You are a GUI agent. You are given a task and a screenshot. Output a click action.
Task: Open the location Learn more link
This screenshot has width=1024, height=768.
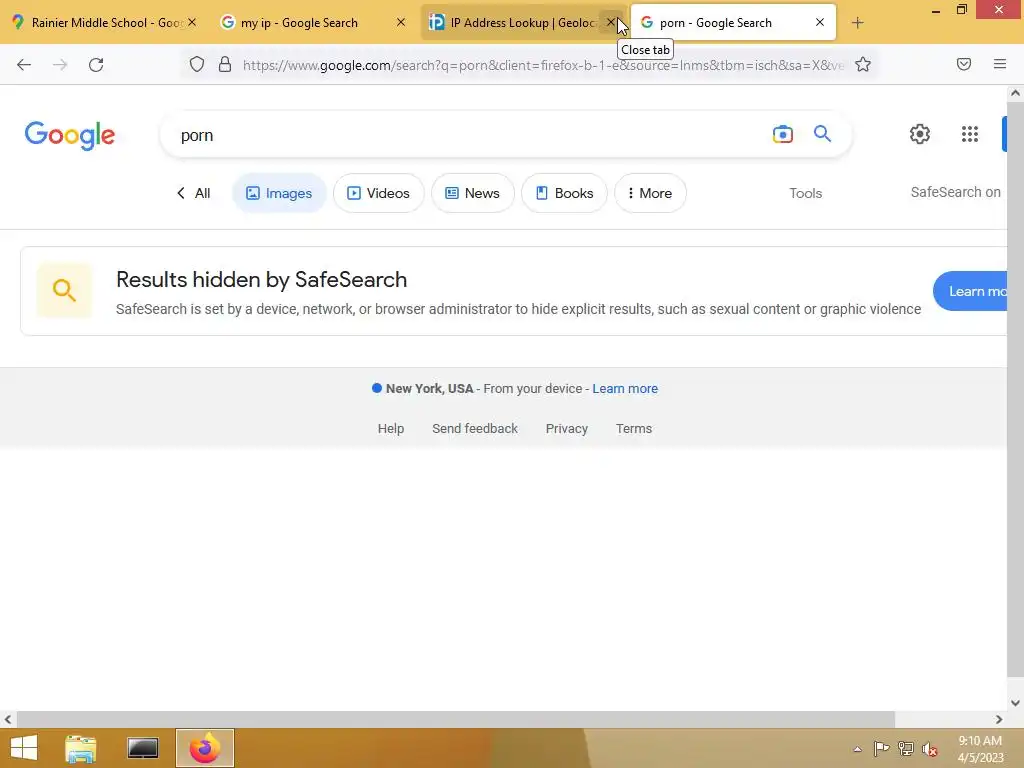(x=625, y=389)
